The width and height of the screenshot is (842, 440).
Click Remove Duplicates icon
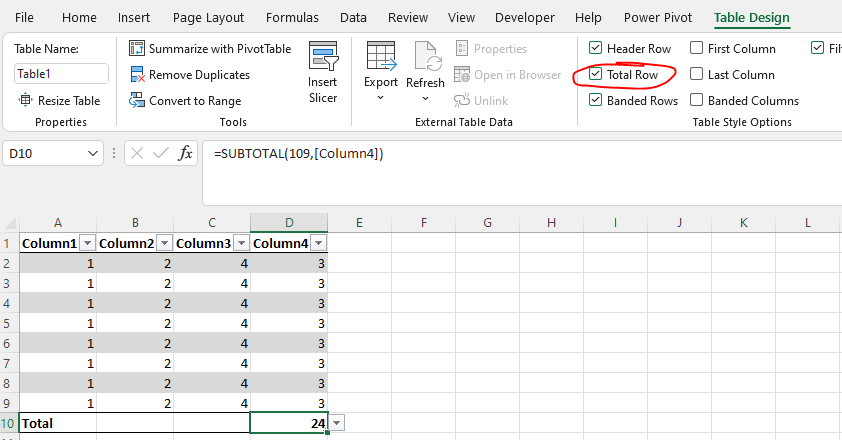pos(137,75)
